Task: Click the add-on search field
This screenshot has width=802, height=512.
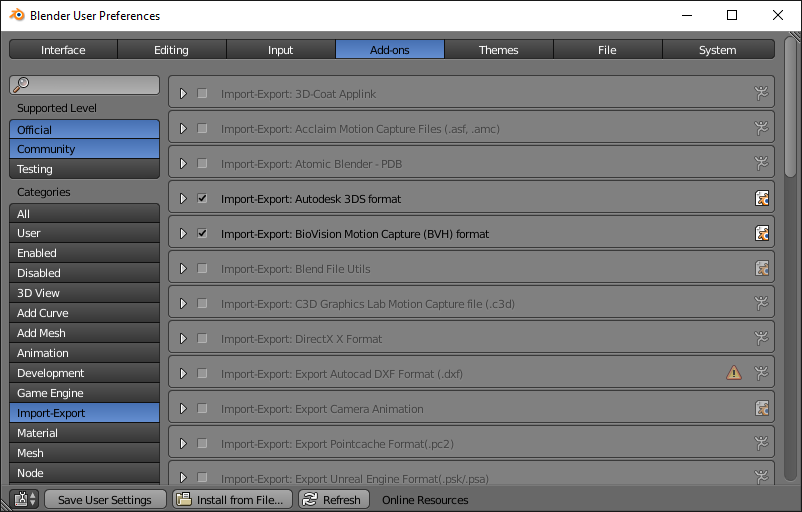Action: tap(84, 85)
